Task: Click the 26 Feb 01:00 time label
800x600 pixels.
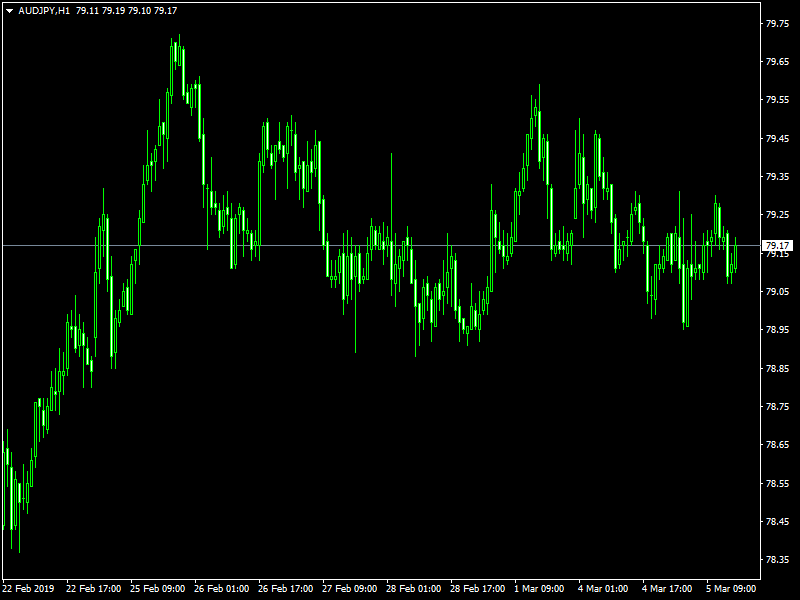Action: coord(221,589)
